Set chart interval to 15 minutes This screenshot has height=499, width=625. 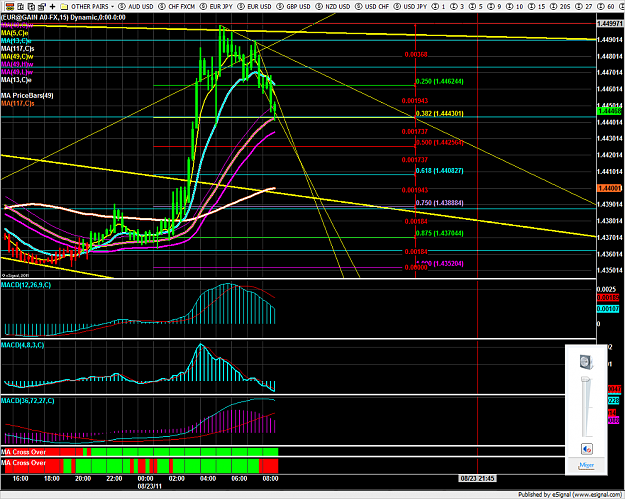[x=537, y=6]
